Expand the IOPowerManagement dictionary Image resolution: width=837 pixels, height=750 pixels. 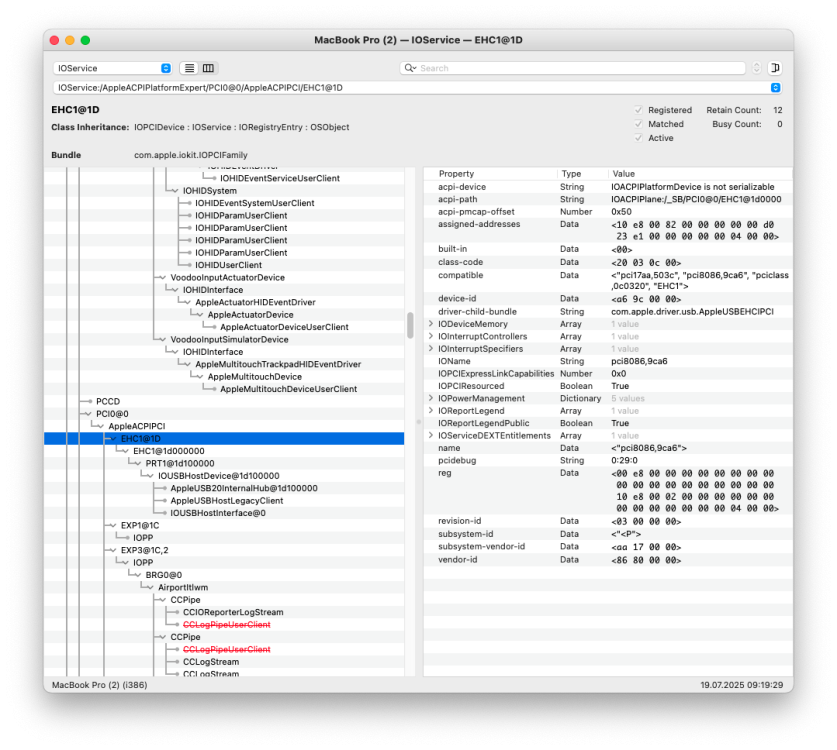click(x=431, y=398)
